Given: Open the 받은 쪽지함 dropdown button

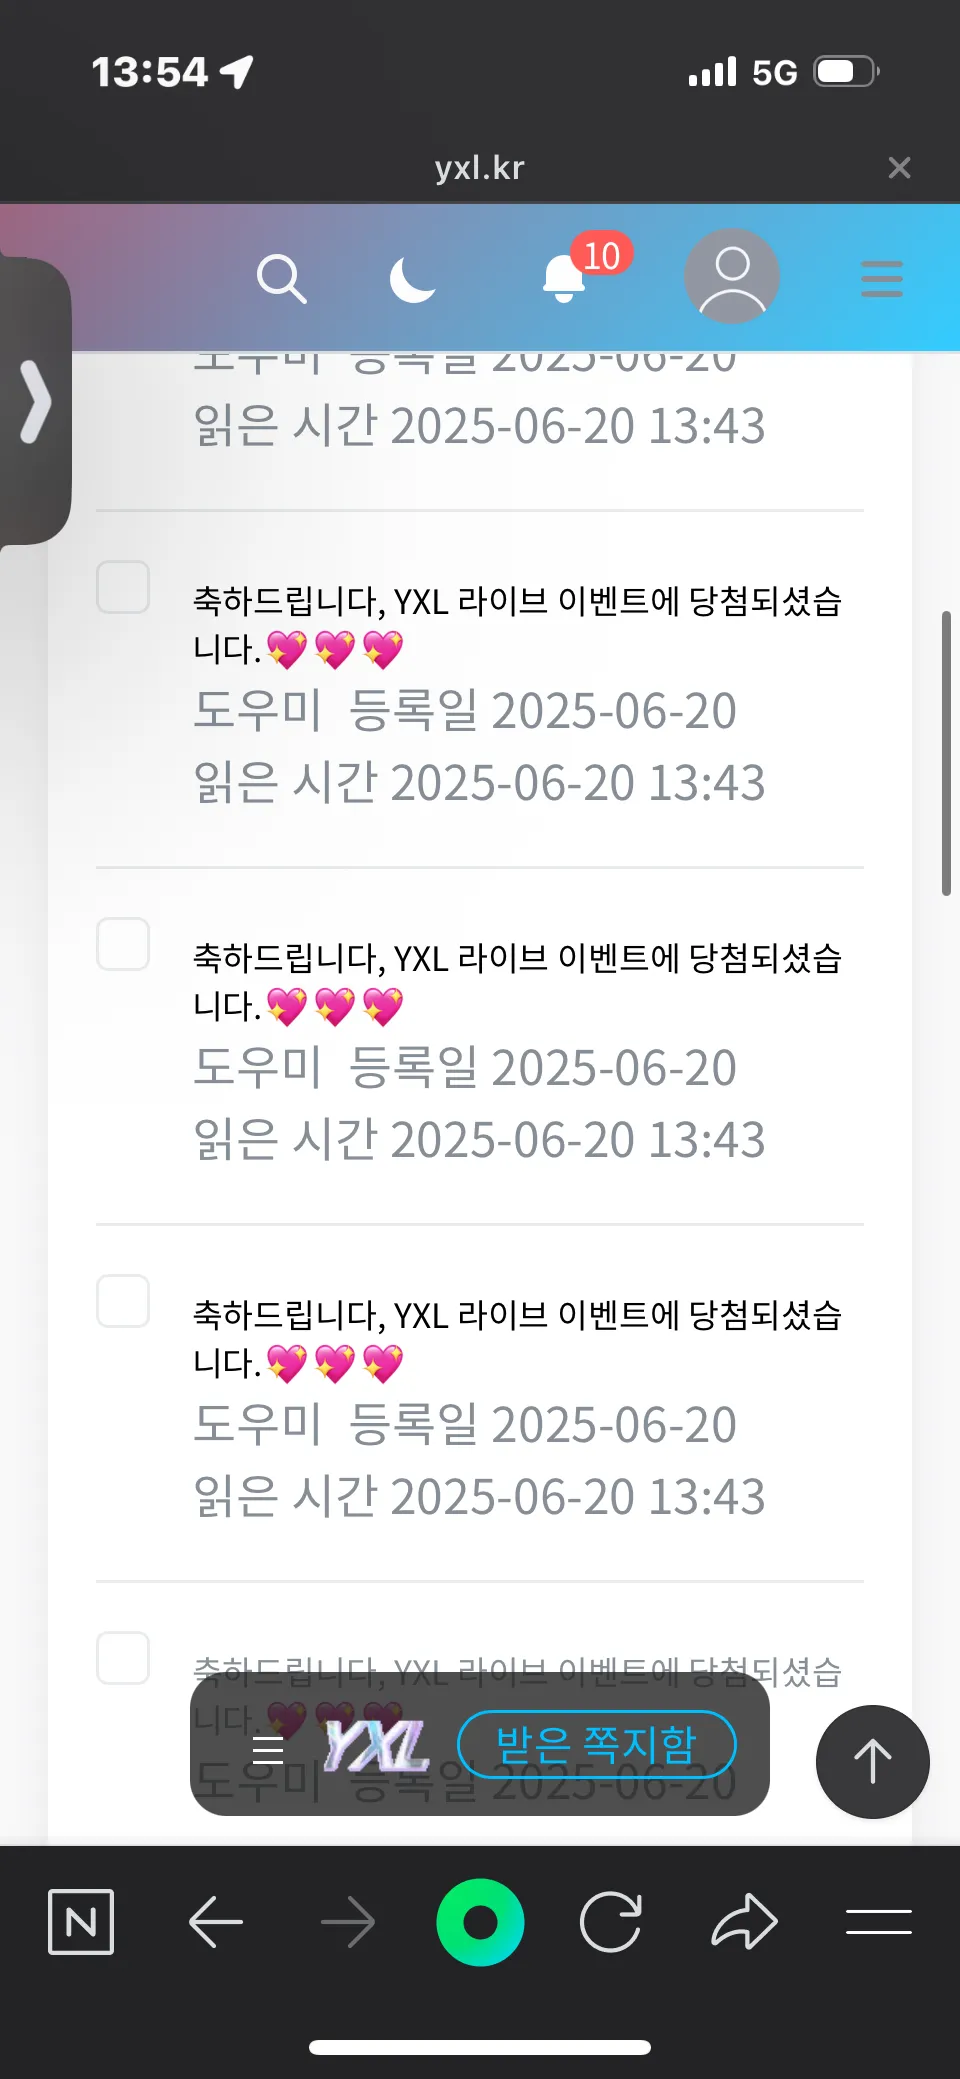Looking at the screenshot, I should [x=596, y=1745].
